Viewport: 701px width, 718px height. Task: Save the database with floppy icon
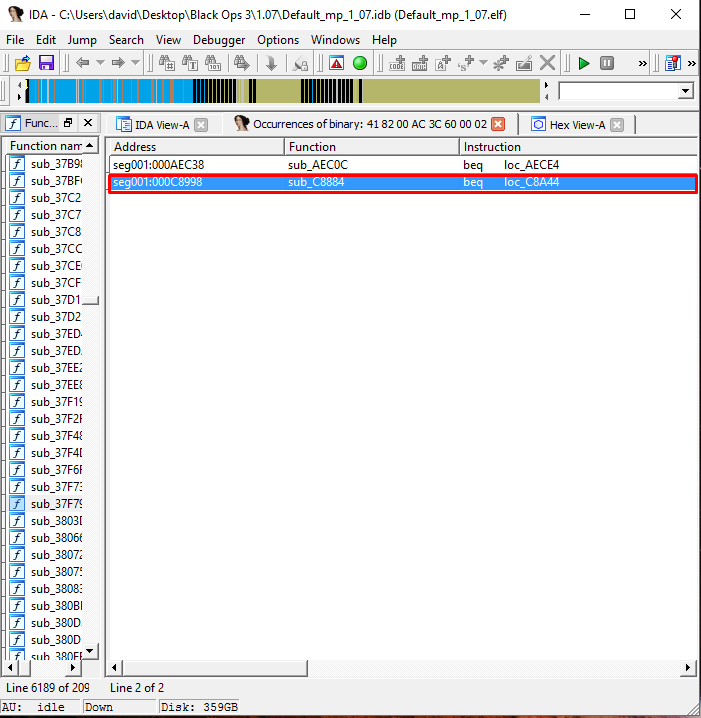pos(46,63)
